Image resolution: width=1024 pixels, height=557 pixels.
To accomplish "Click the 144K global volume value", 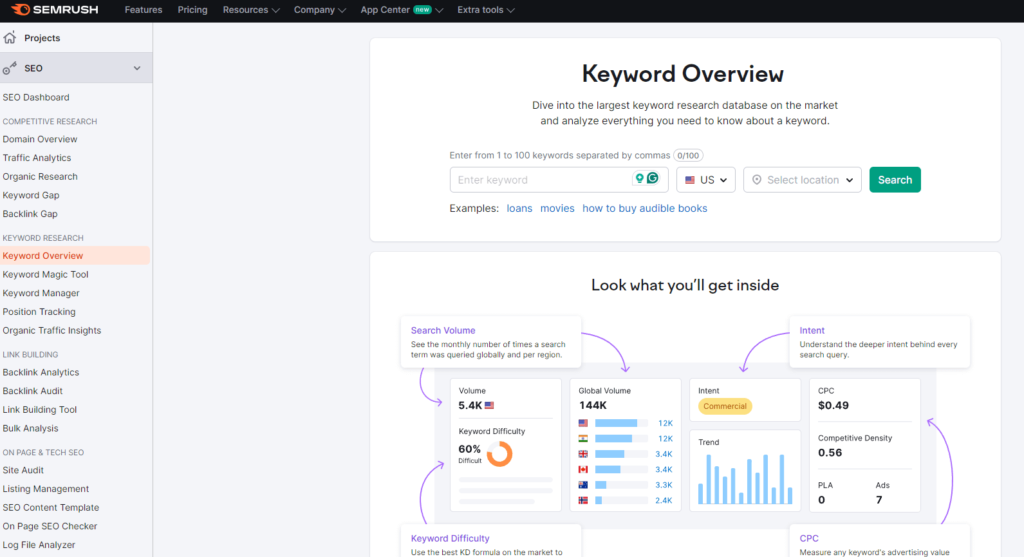I will click(592, 406).
